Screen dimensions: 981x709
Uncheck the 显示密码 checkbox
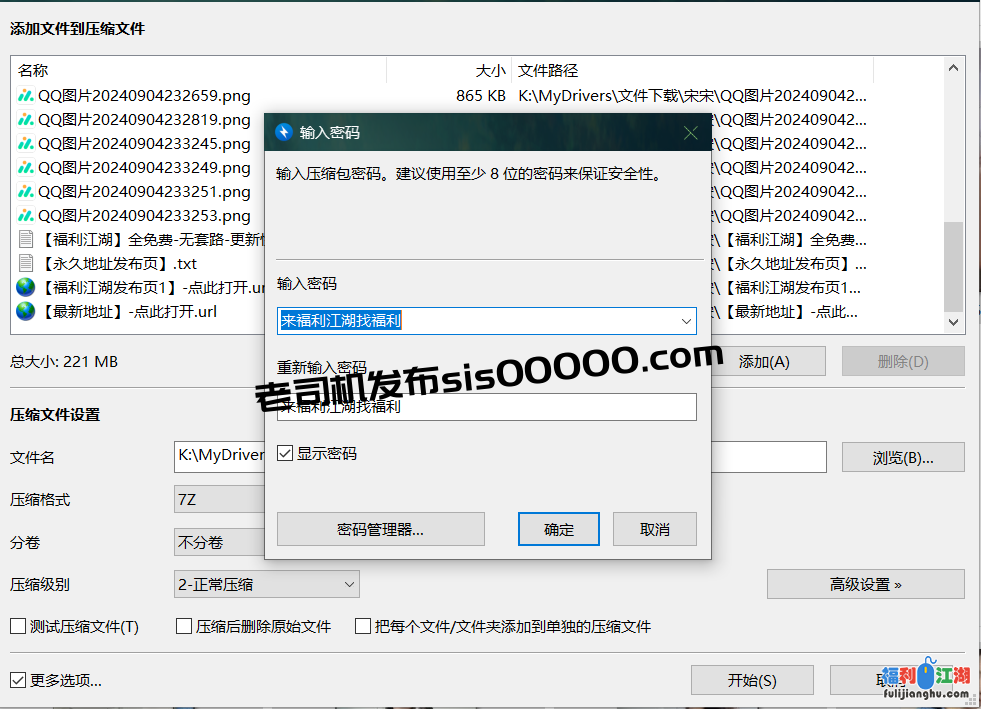click(x=285, y=453)
